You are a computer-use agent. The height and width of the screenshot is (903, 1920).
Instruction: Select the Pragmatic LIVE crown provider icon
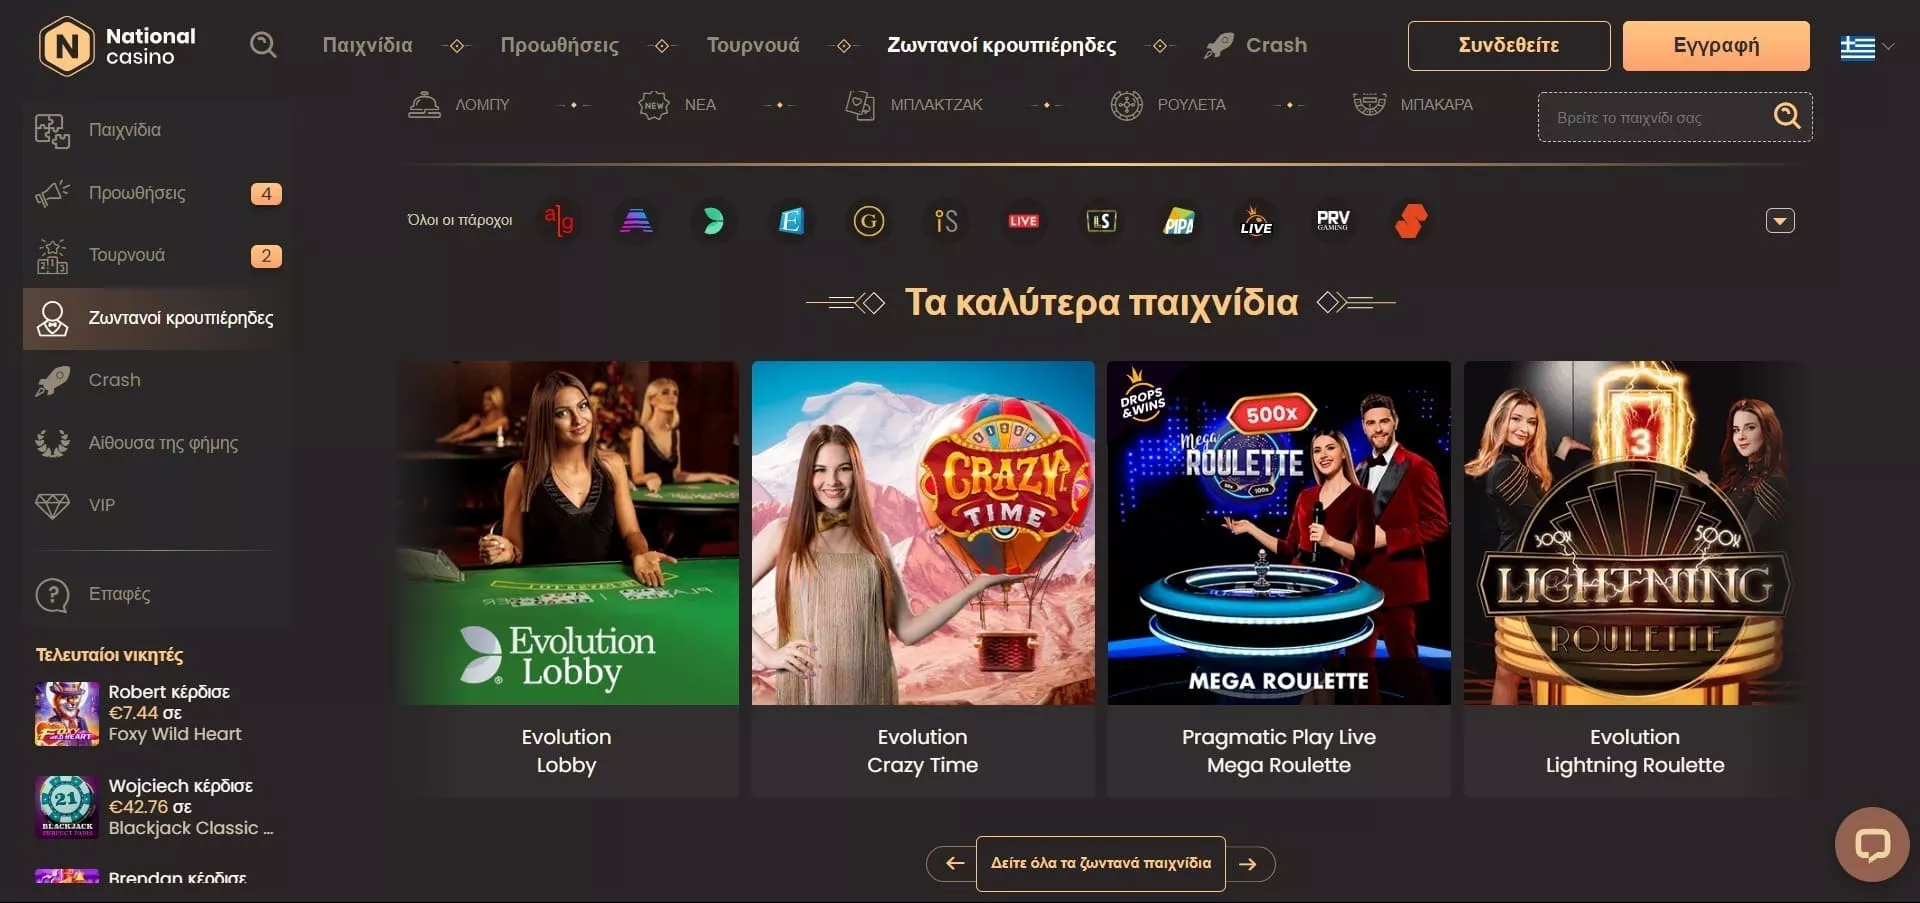pos(1256,220)
